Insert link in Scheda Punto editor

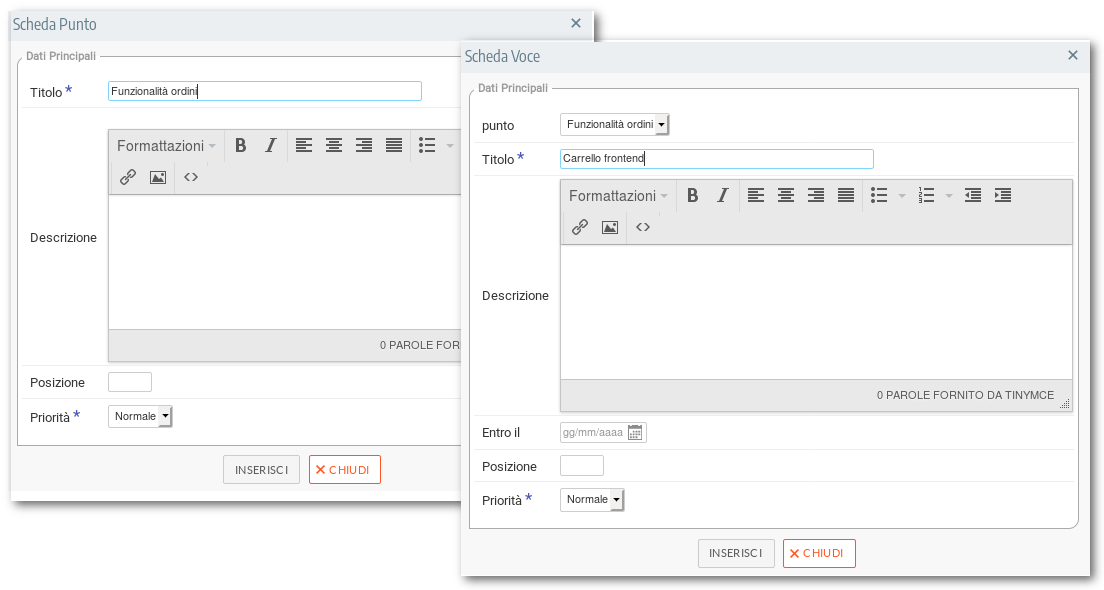tap(128, 177)
